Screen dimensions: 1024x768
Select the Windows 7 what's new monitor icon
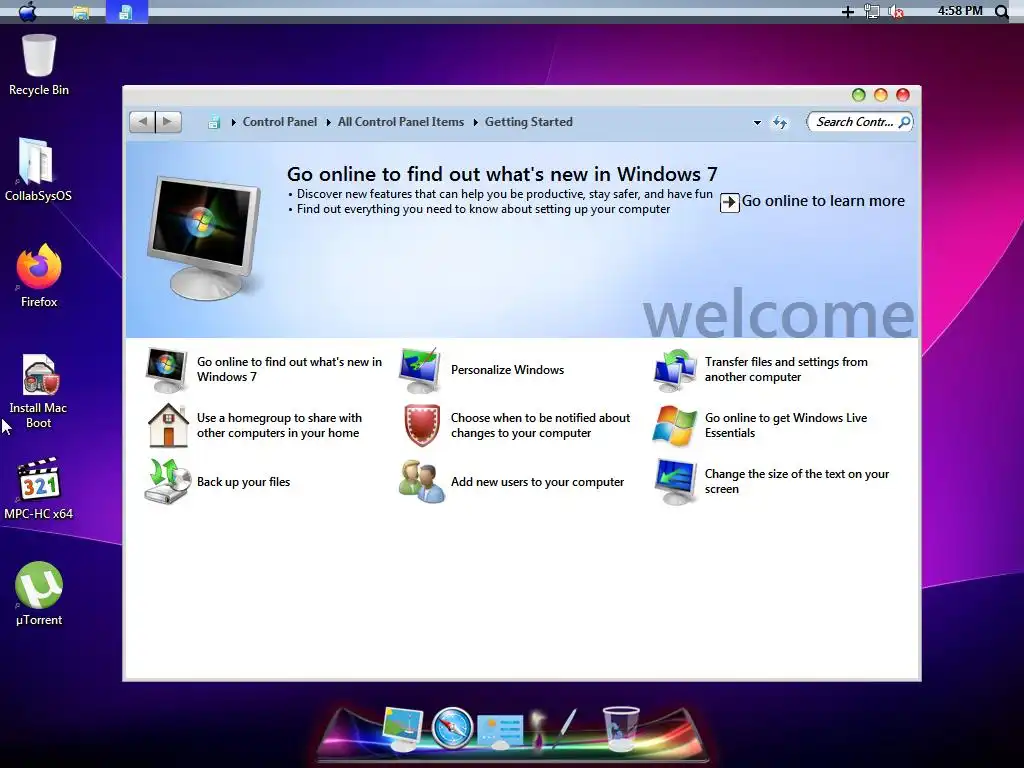(166, 370)
